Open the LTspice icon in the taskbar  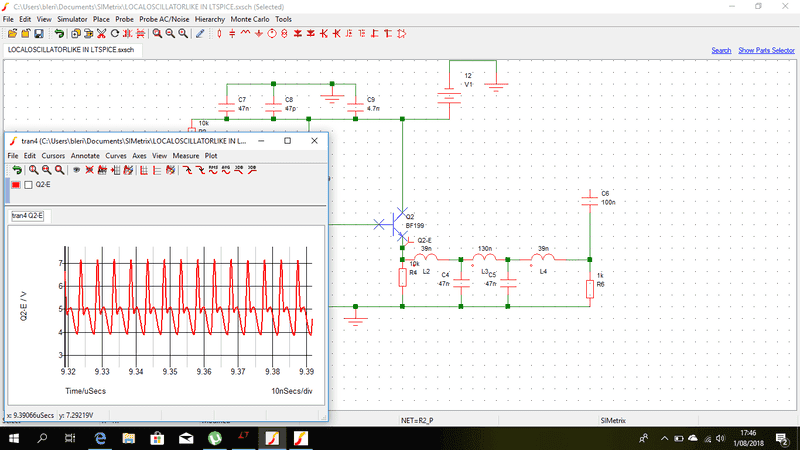pos(243,438)
